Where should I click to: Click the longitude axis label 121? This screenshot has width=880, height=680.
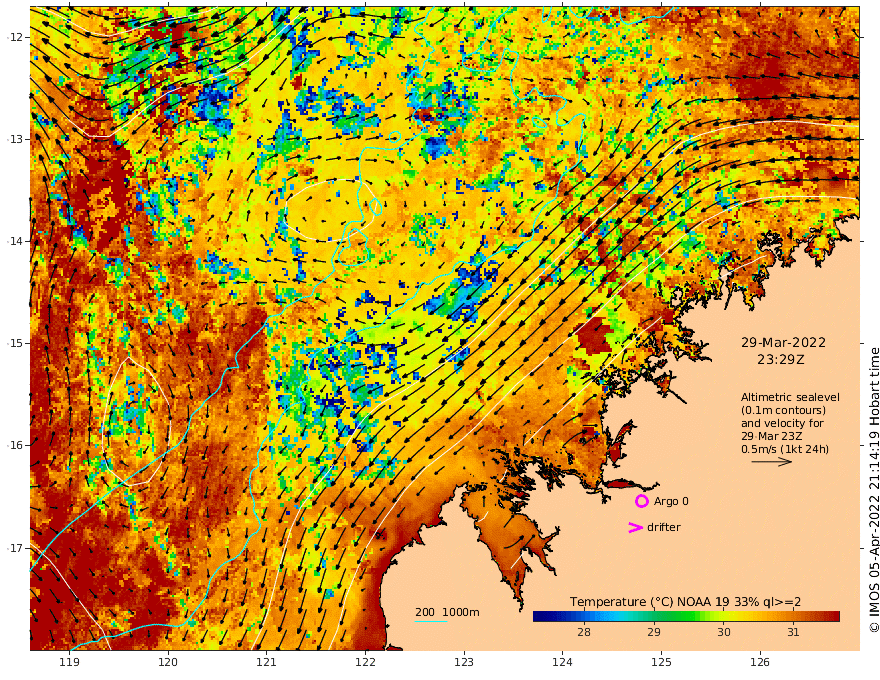tap(267, 662)
